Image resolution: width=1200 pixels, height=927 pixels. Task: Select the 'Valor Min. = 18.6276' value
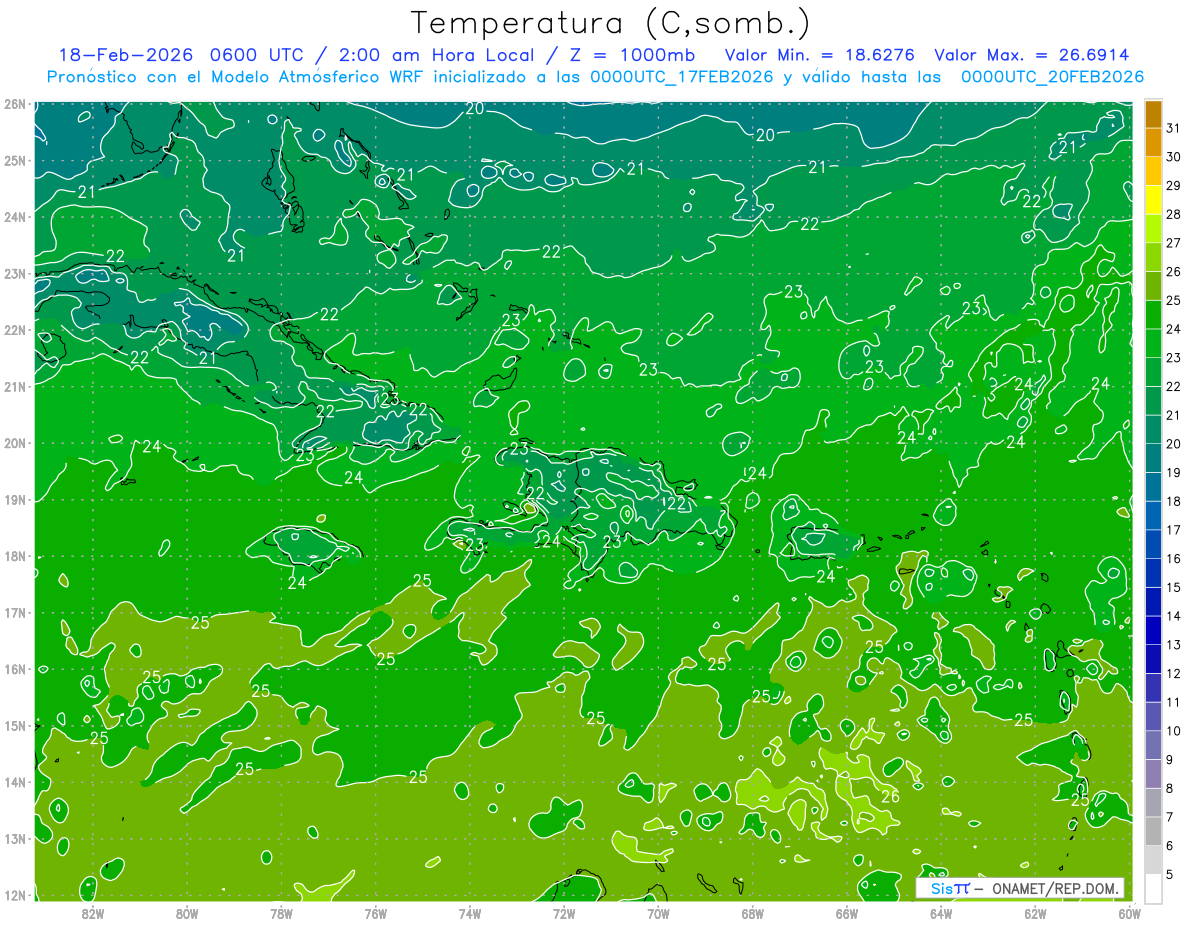pyautogui.click(x=820, y=54)
